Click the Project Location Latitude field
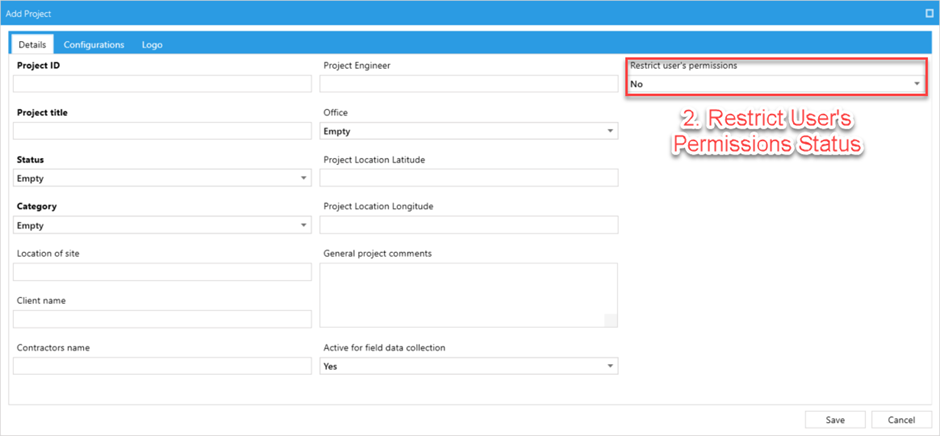Image resolution: width=940 pixels, height=436 pixels. tap(469, 178)
